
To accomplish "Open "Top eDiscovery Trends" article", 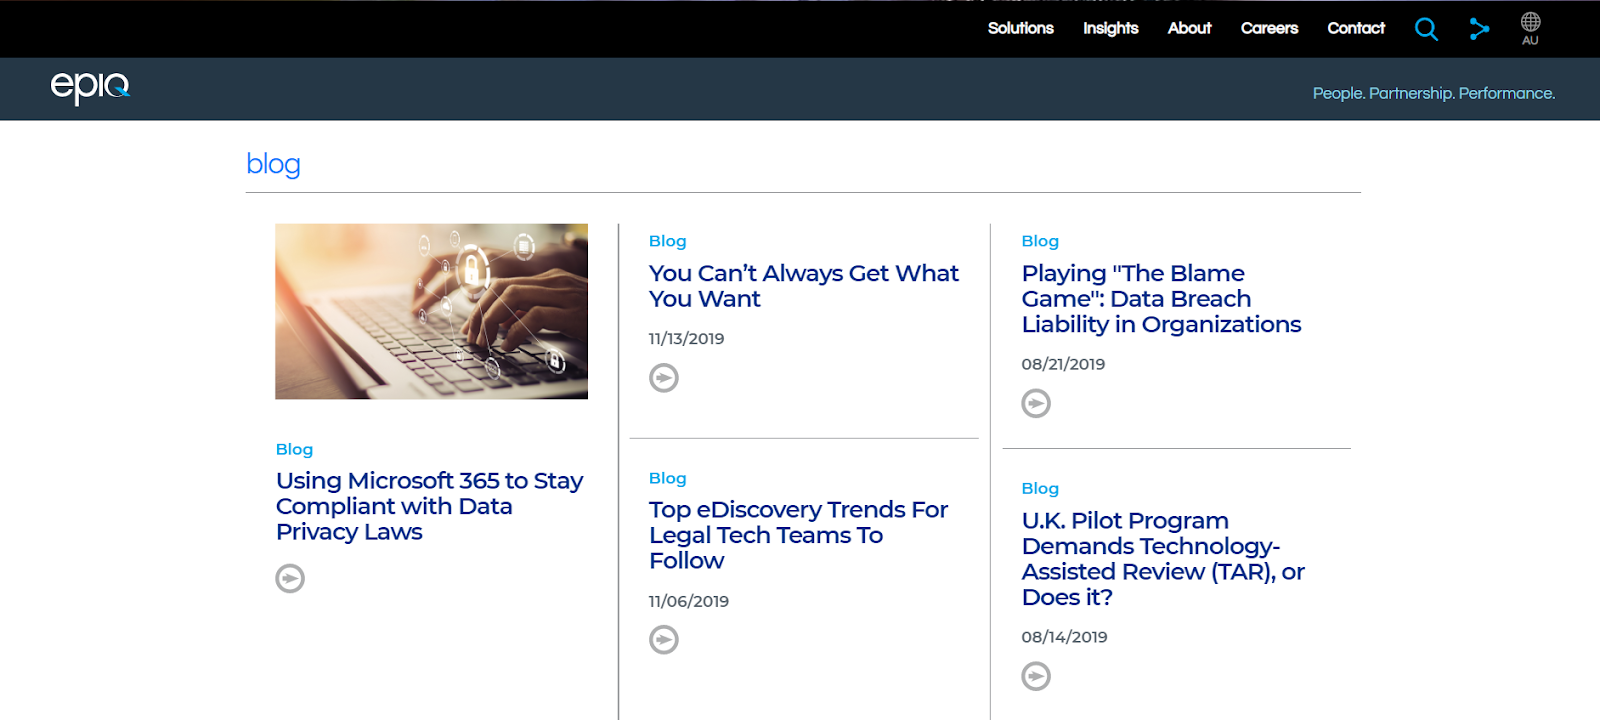I will click(797, 535).
